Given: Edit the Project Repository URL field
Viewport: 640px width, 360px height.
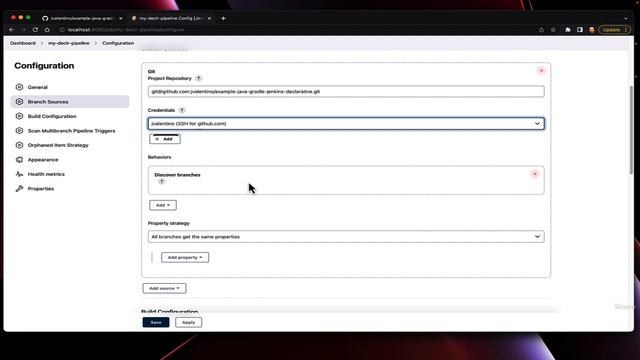Looking at the screenshot, I should click(346, 91).
